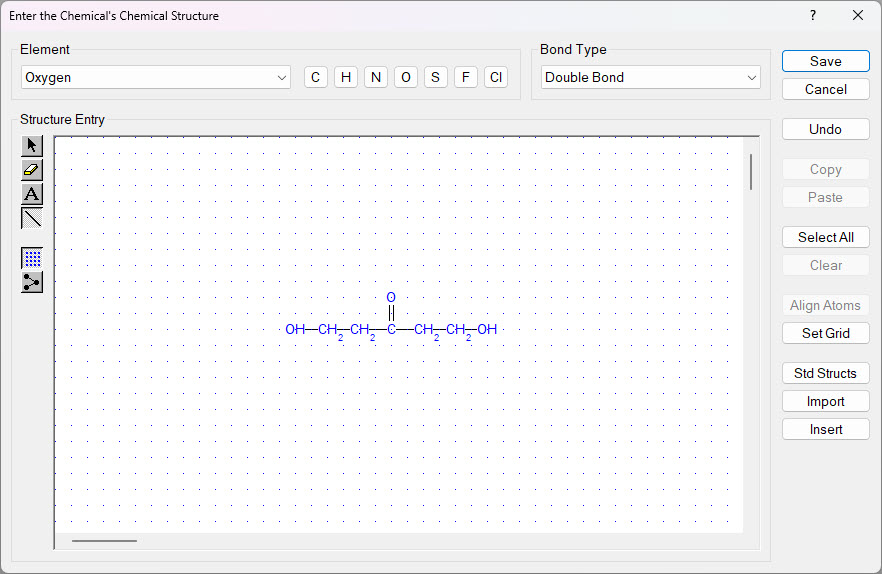
Task: Pick the Nitrogen (N) element shortcut
Action: (x=376, y=77)
